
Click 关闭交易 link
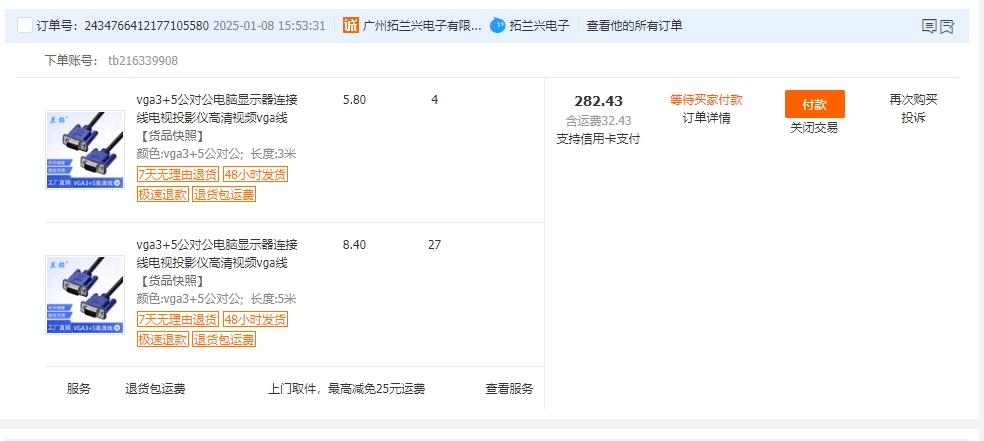pyautogui.click(x=814, y=128)
